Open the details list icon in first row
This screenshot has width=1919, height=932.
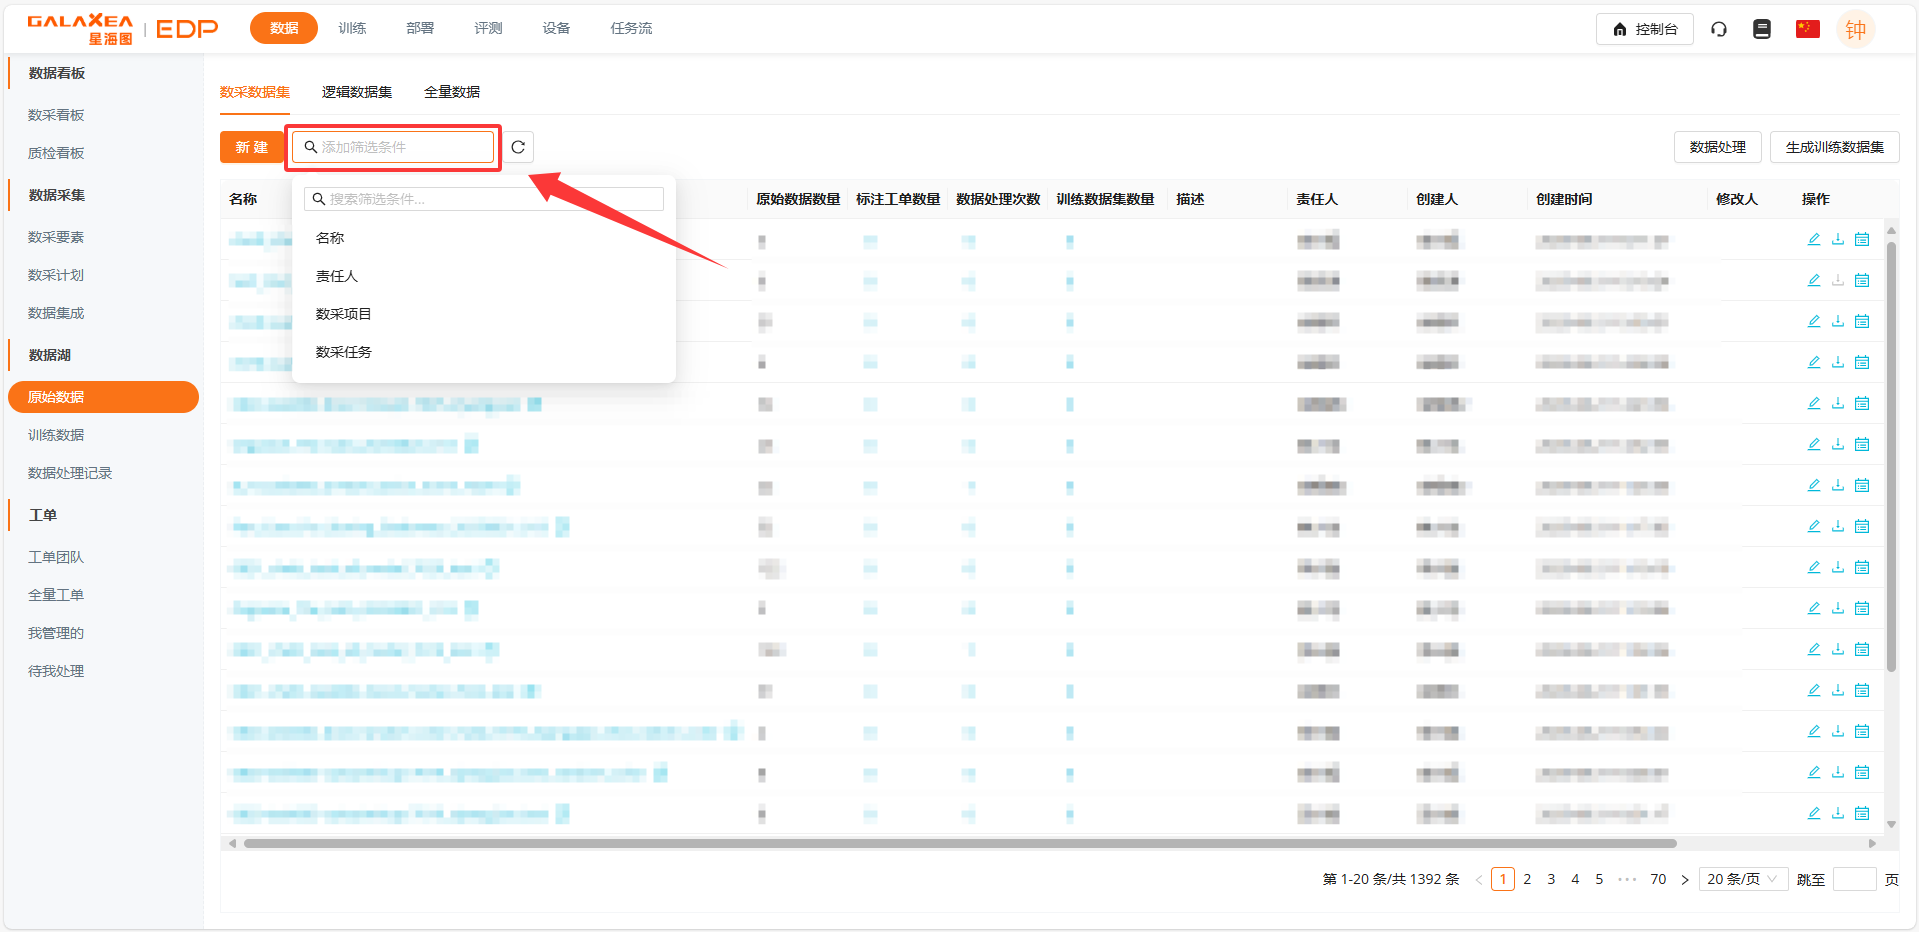pyautogui.click(x=1862, y=240)
